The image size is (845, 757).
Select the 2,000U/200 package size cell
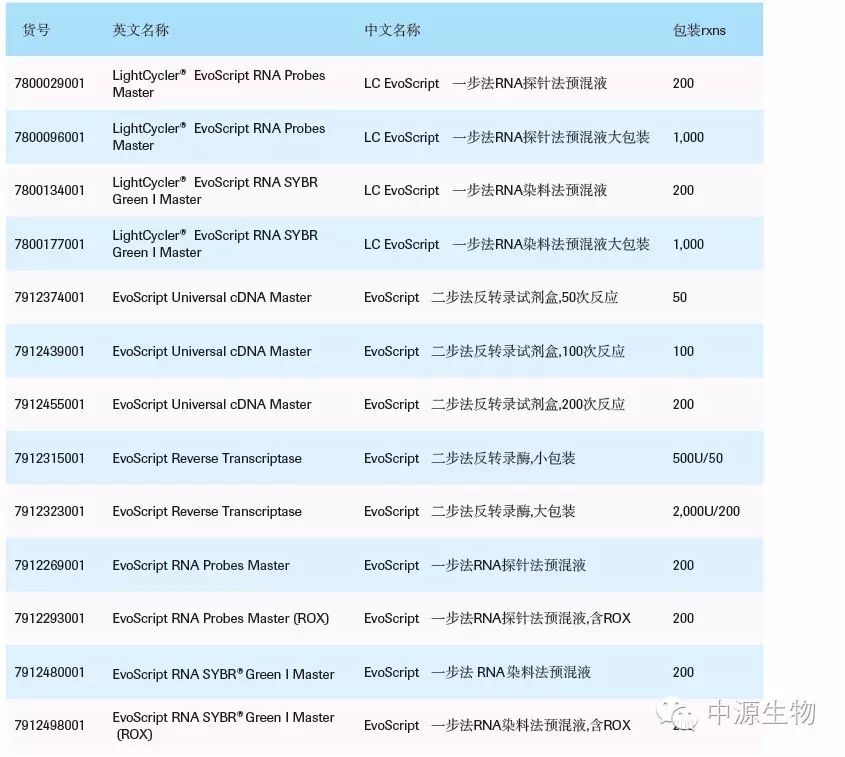[x=706, y=512]
